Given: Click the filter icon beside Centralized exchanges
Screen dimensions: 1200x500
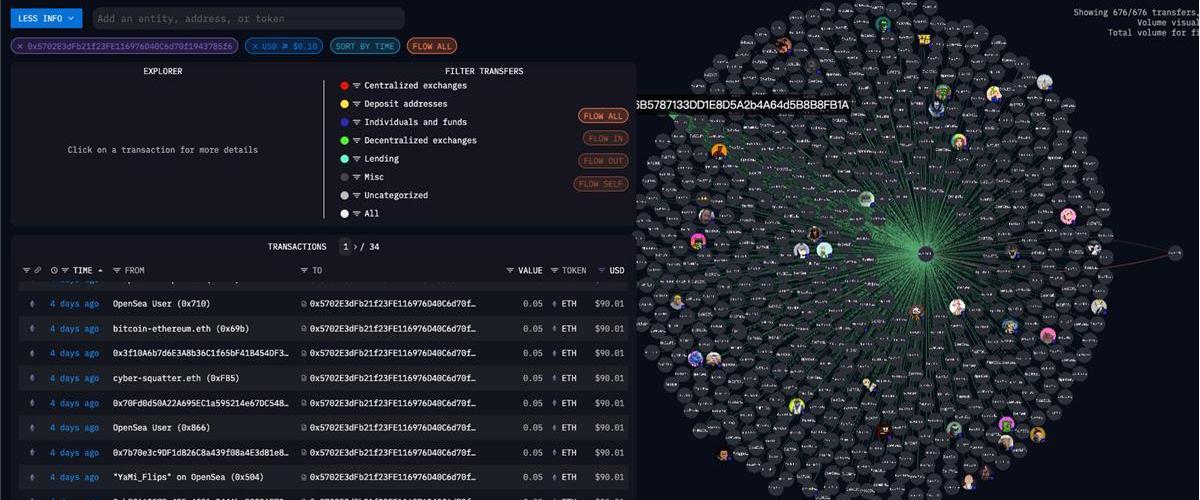Looking at the screenshot, I should click(x=356, y=86).
